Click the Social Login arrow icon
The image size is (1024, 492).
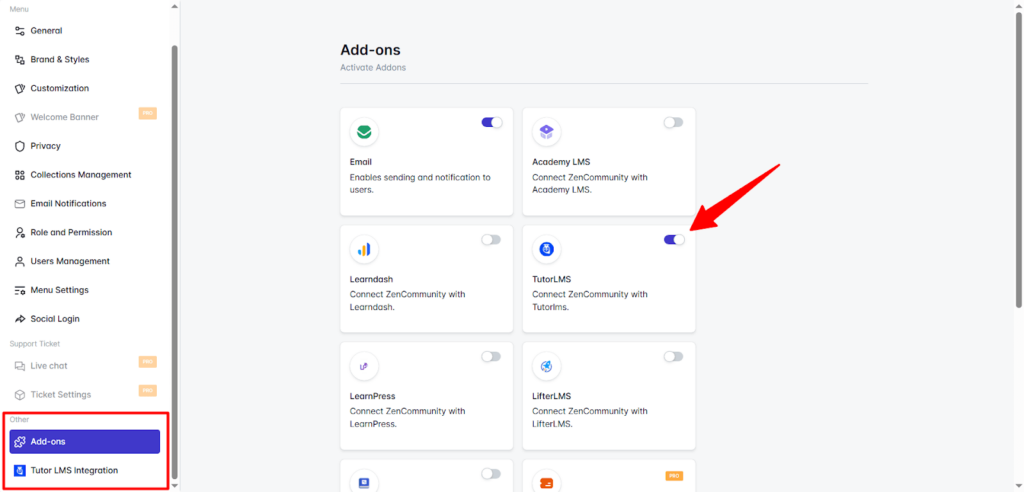pyautogui.click(x=20, y=319)
